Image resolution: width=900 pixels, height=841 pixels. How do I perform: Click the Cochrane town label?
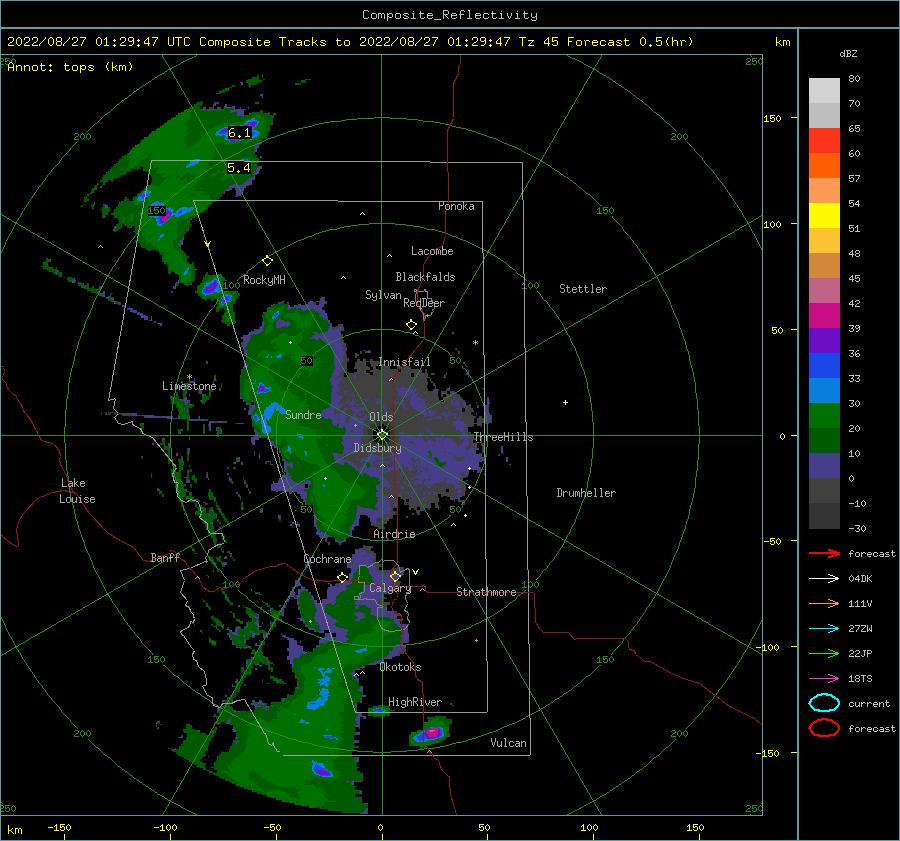coord(327,559)
